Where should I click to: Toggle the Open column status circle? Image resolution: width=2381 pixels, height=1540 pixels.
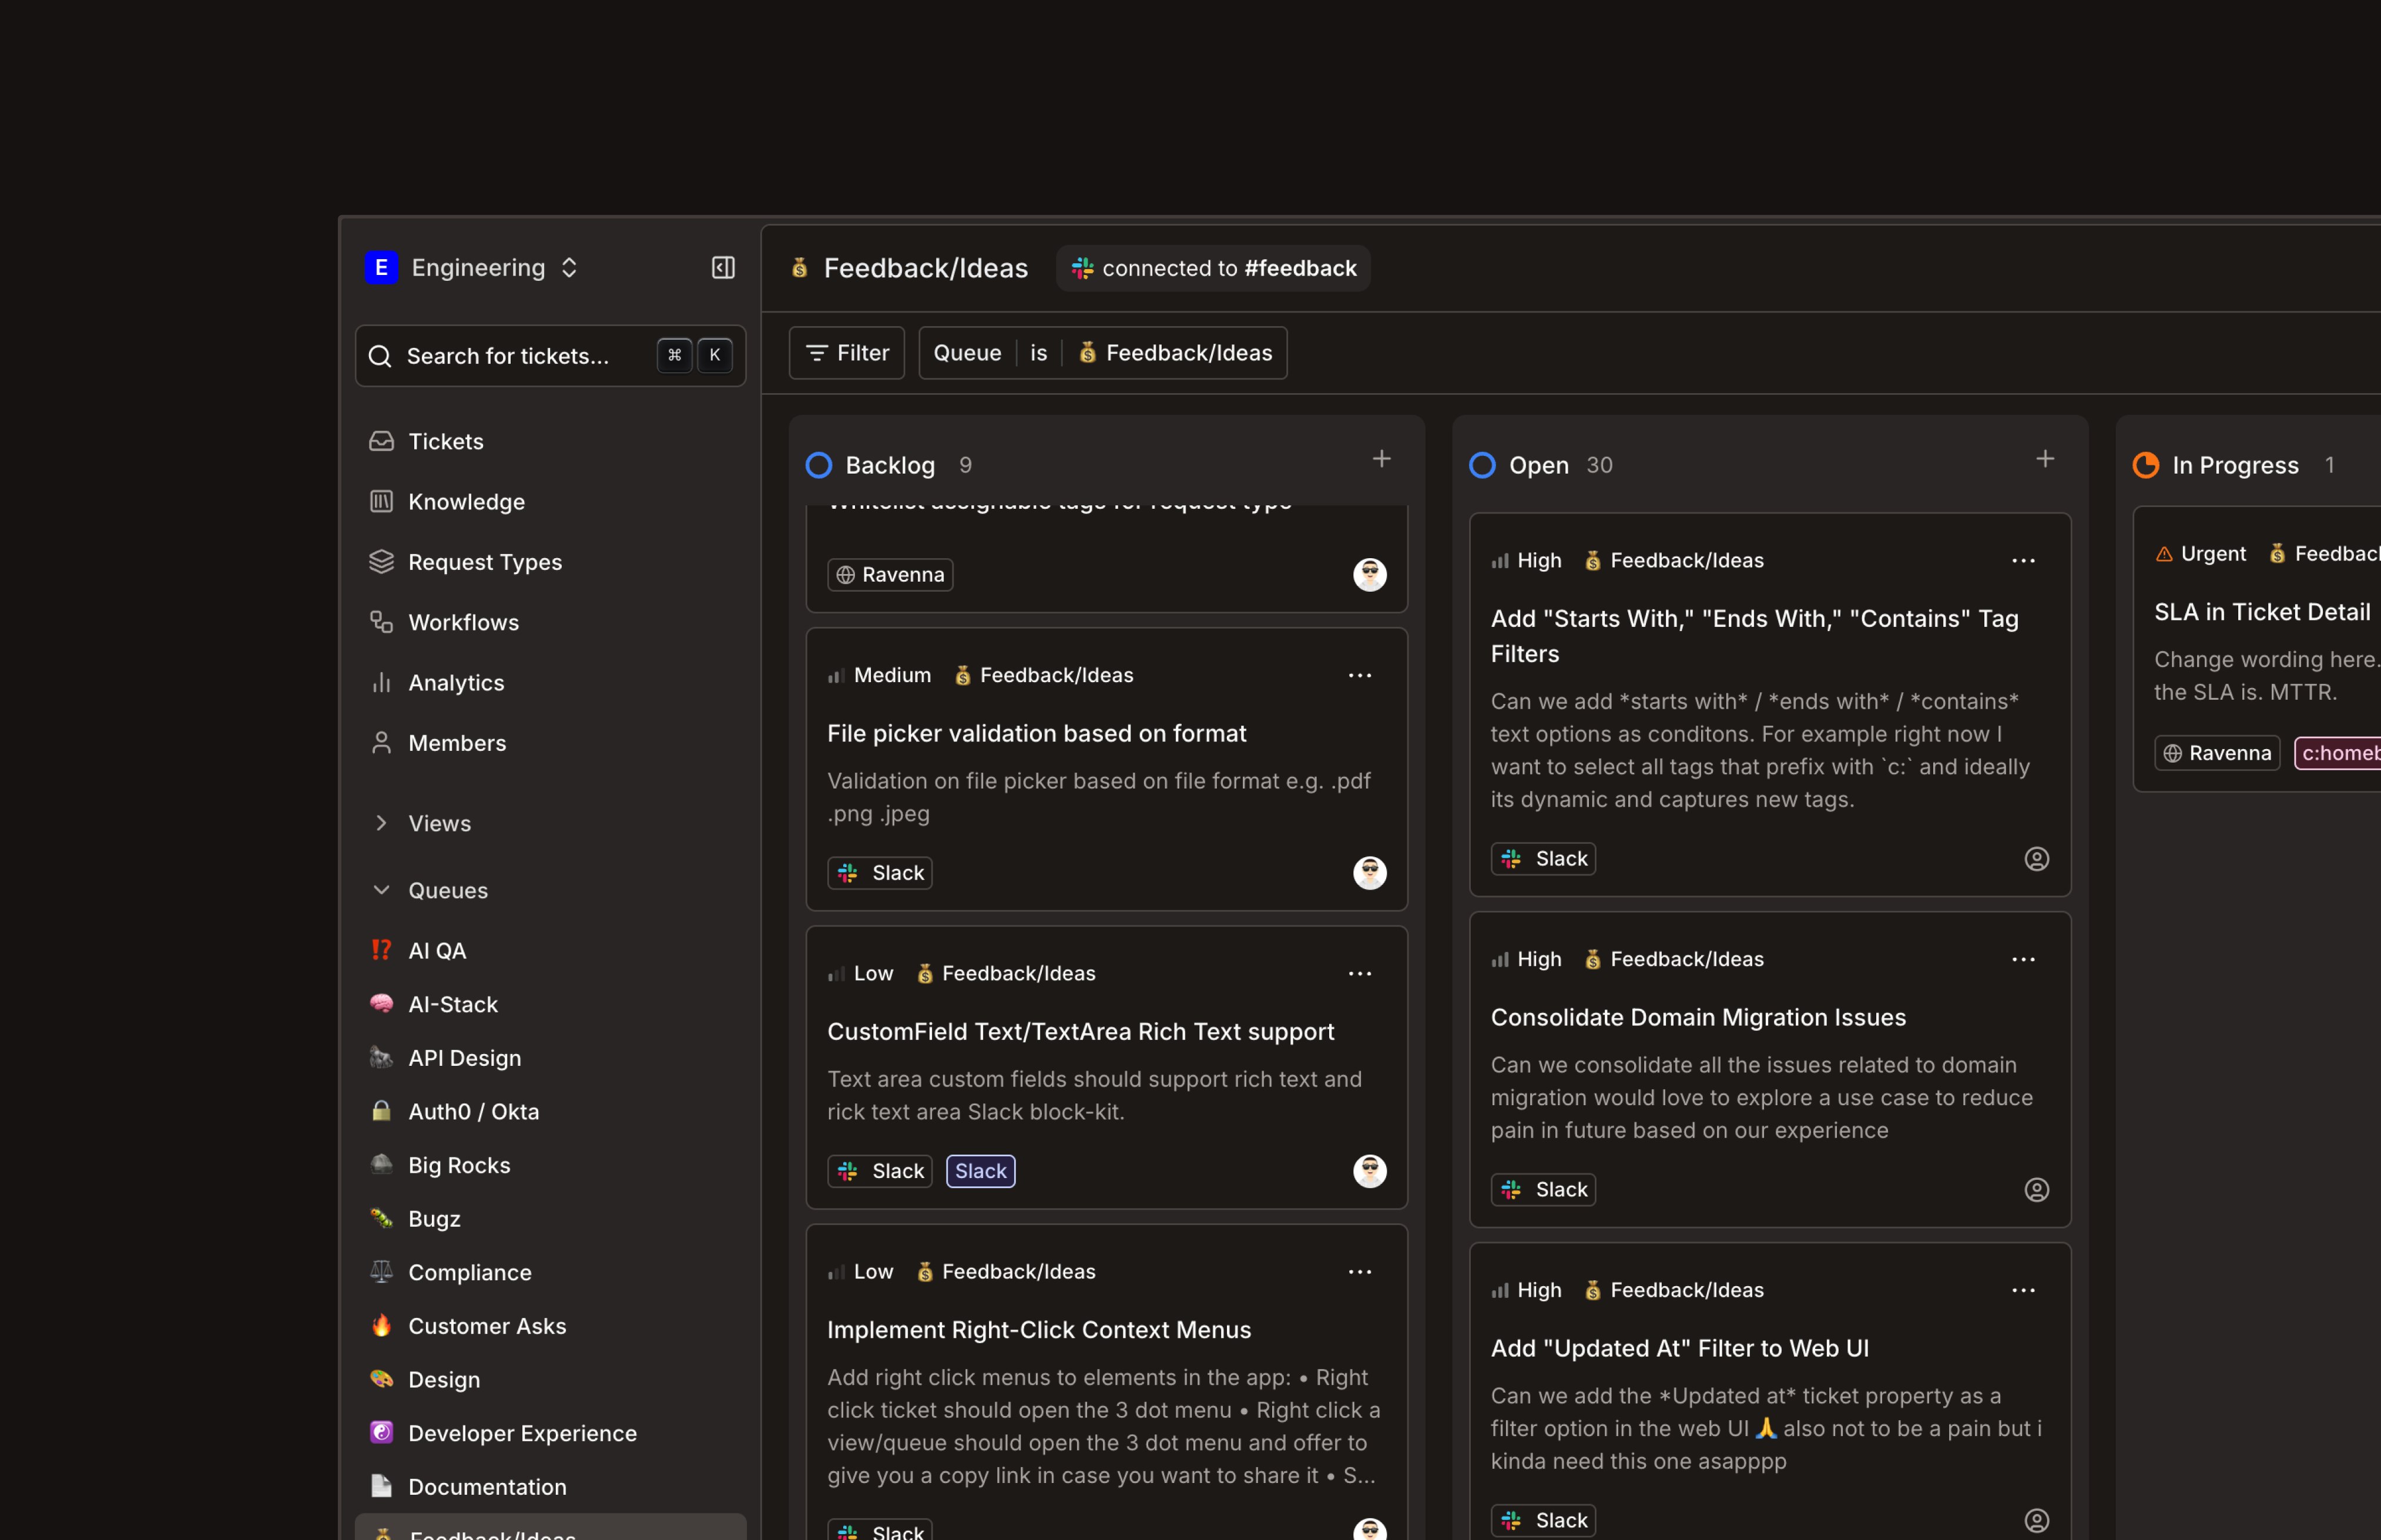click(x=1482, y=465)
